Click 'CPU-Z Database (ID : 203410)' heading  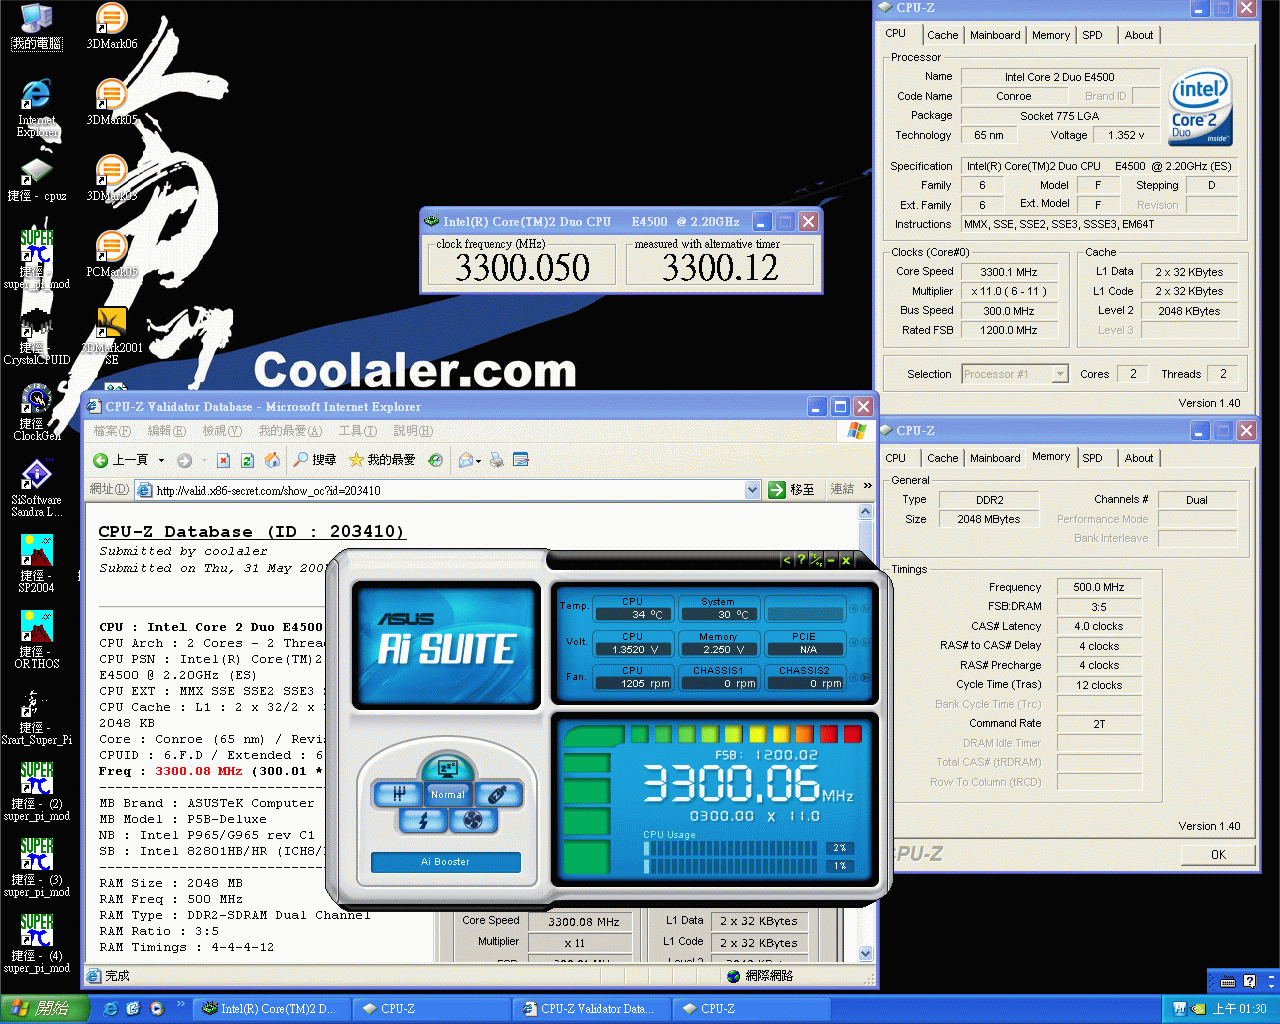pos(252,532)
